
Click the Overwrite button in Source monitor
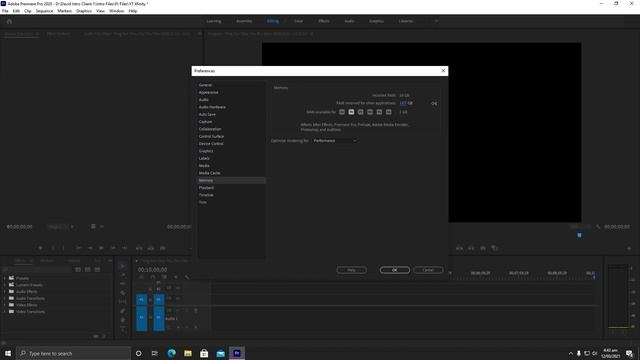point(151,248)
